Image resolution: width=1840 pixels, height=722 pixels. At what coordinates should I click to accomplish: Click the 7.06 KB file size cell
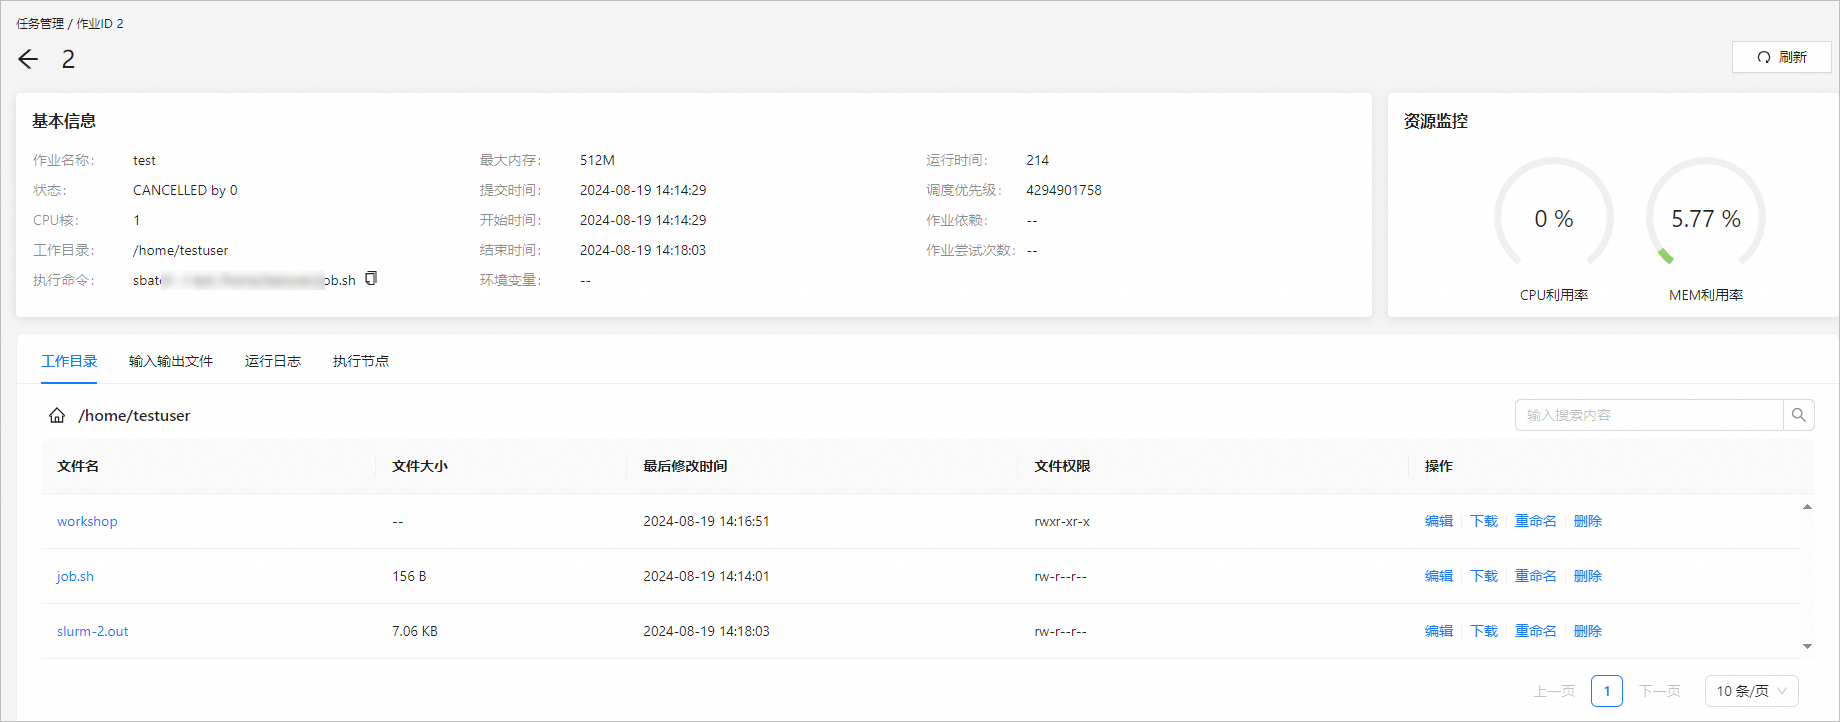415,631
